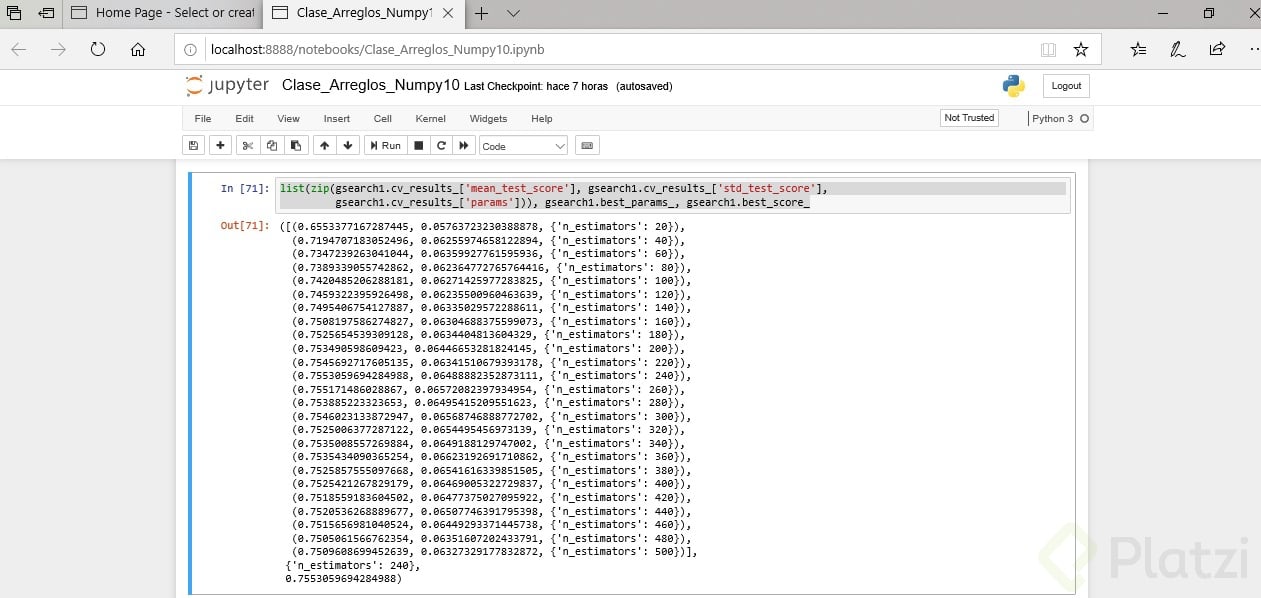Click the share page icon
The height and width of the screenshot is (598, 1261).
(x=1217, y=49)
